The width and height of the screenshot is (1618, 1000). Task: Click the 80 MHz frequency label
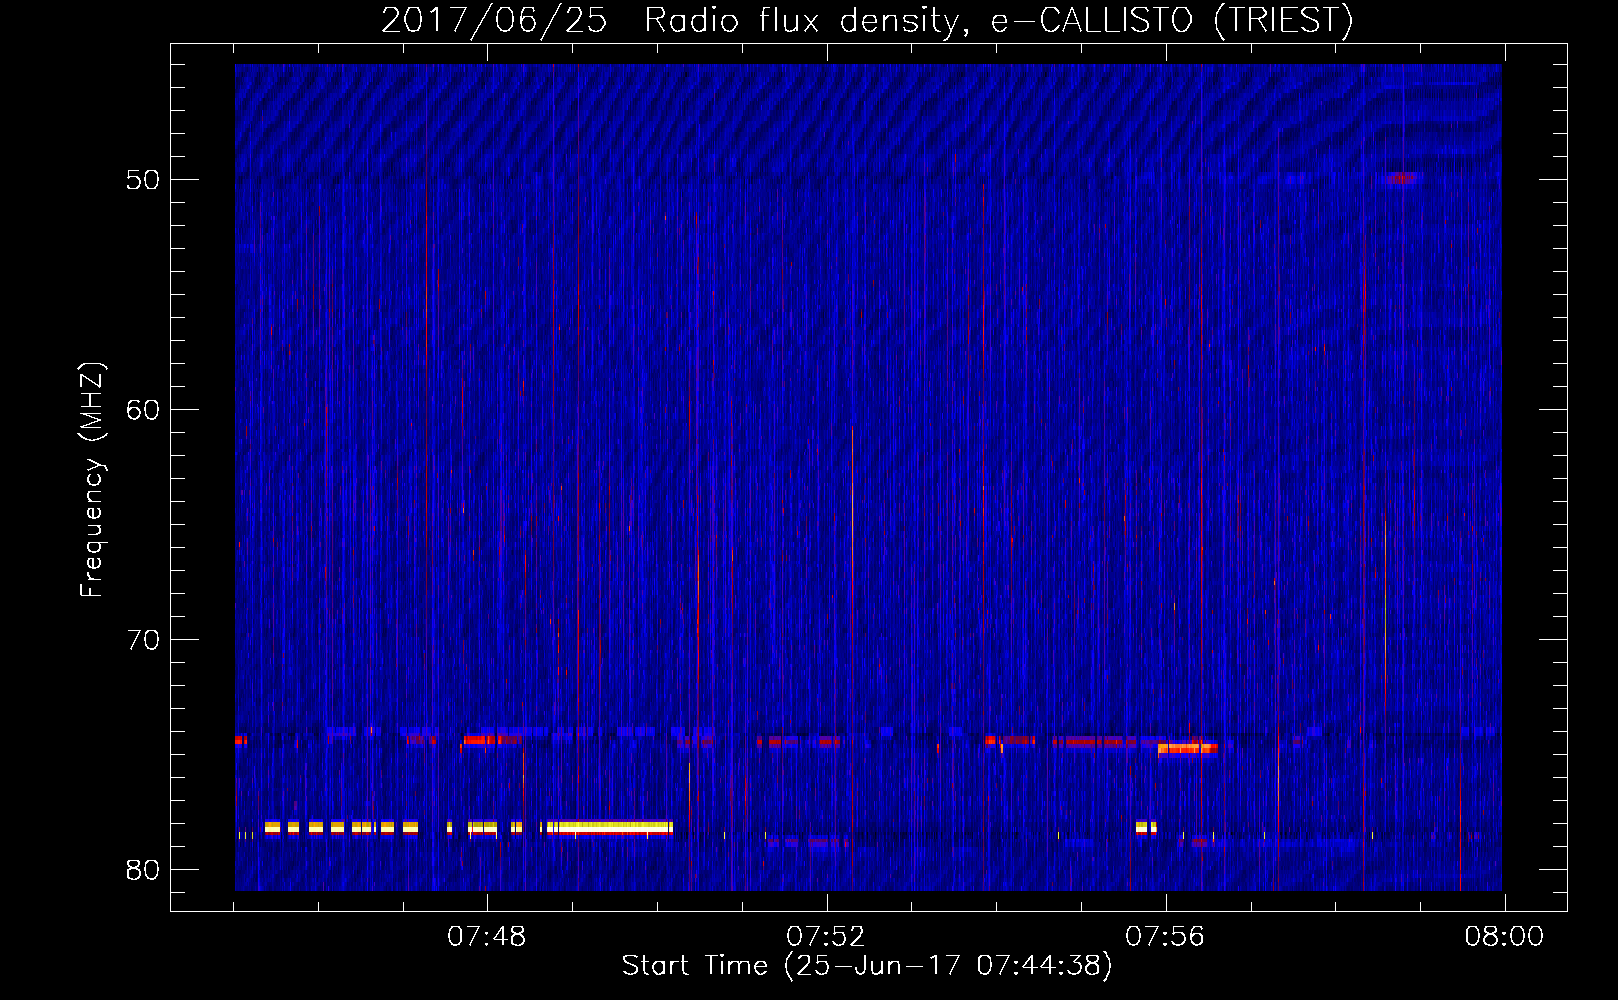point(144,870)
